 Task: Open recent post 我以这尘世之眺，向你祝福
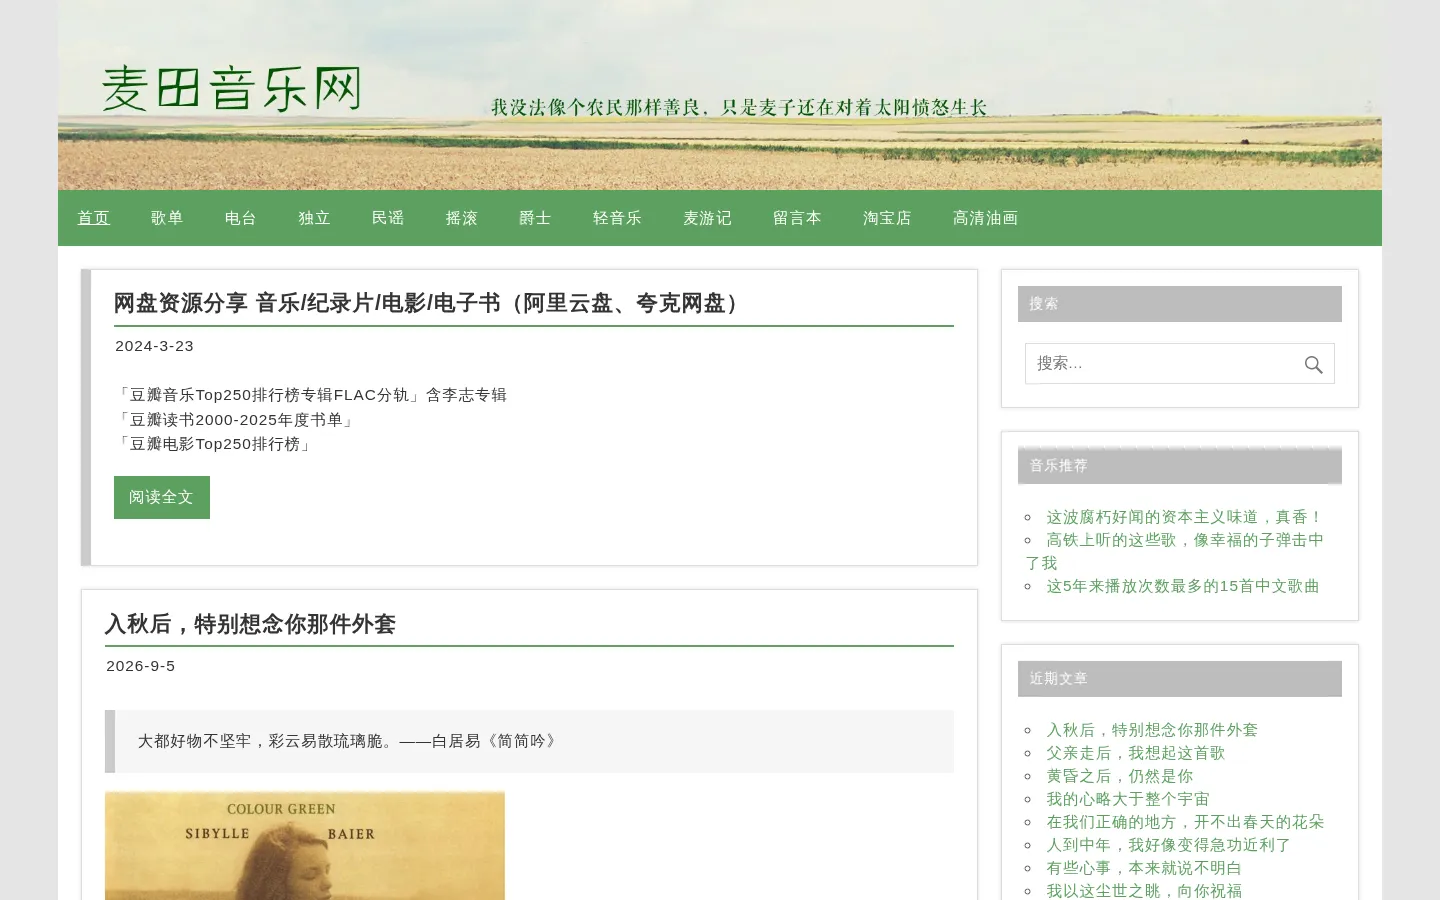pos(1144,891)
